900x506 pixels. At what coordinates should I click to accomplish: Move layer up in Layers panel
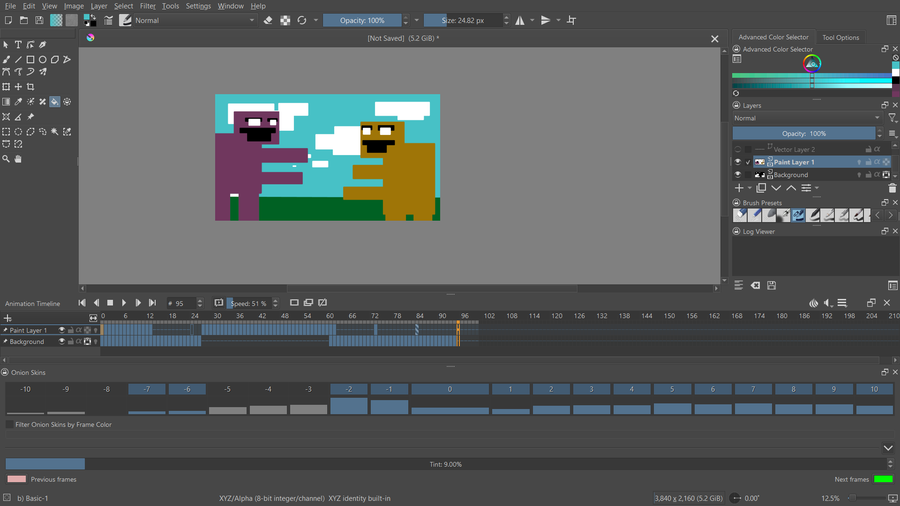click(791, 188)
